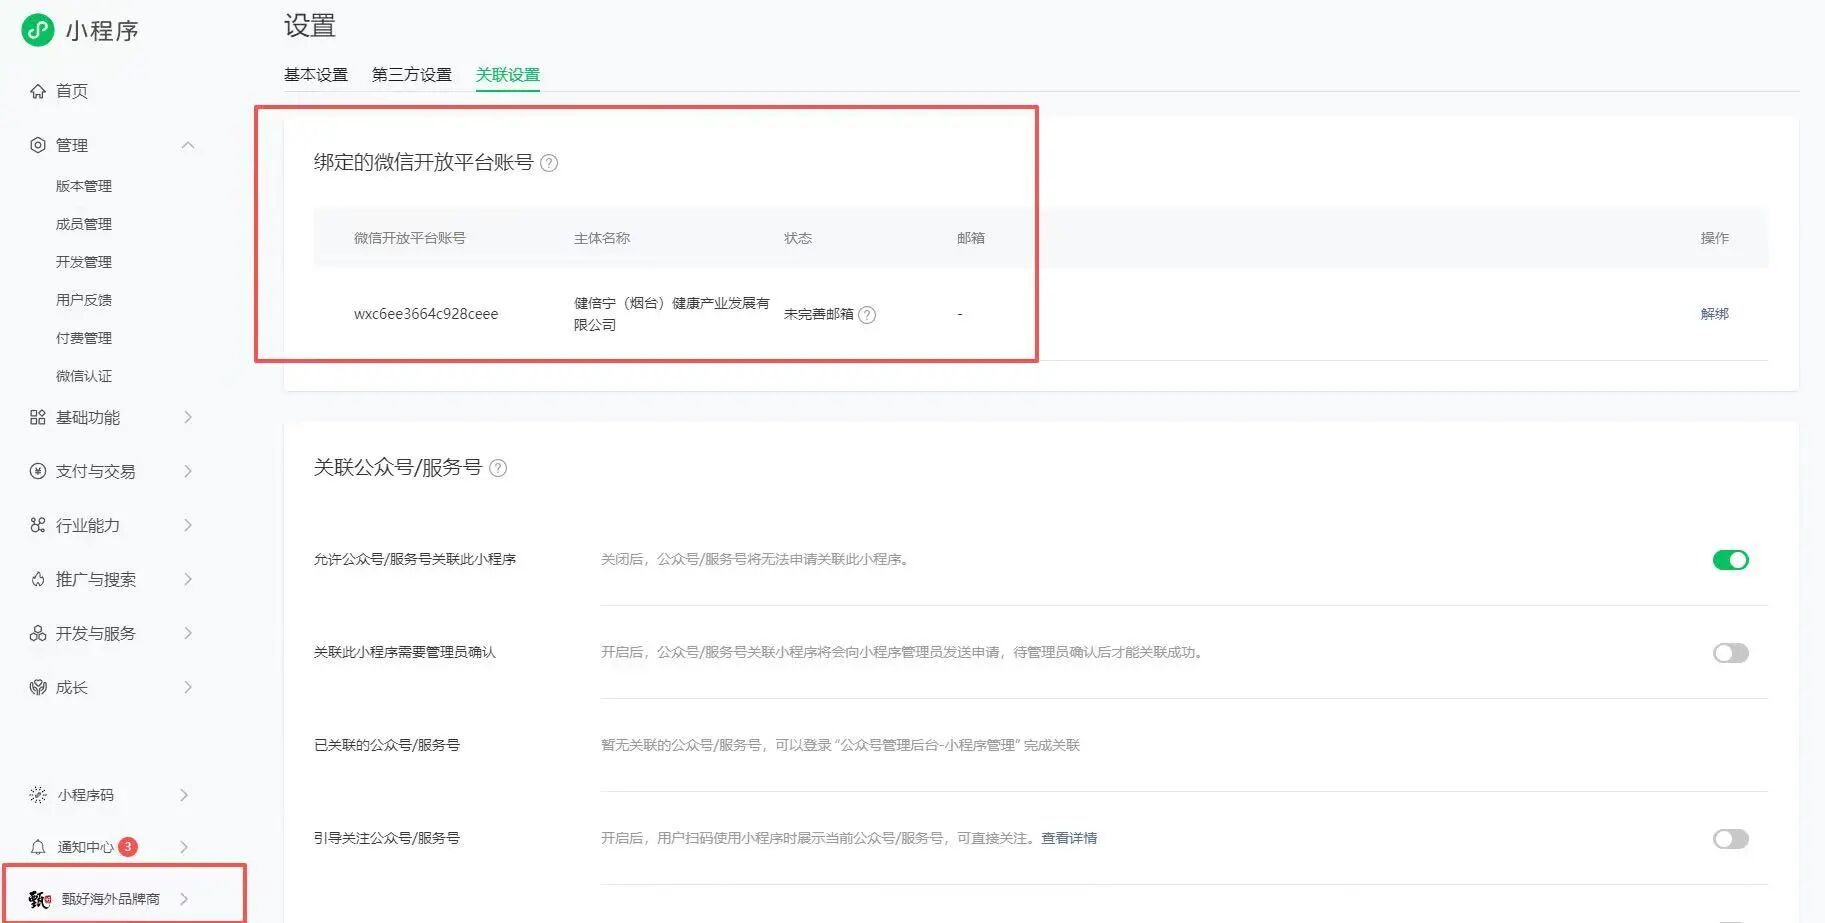Click the 操作 column header
This screenshot has width=1825, height=923.
point(1714,238)
